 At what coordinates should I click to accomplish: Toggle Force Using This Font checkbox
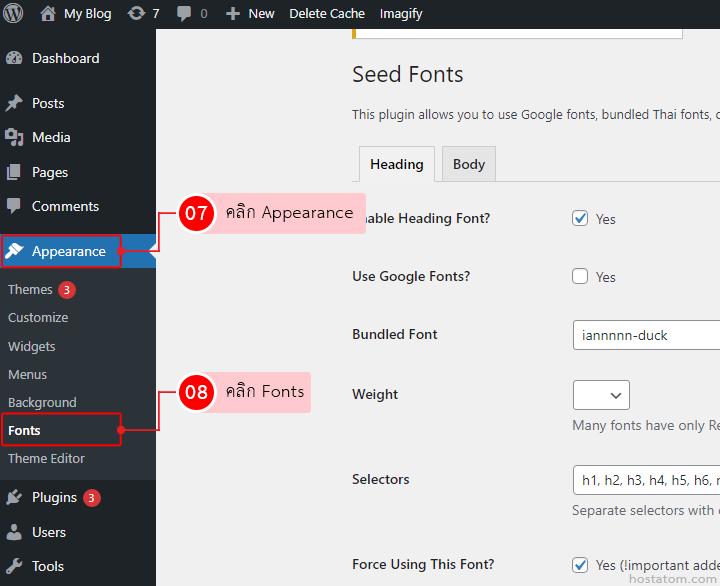coord(580,564)
